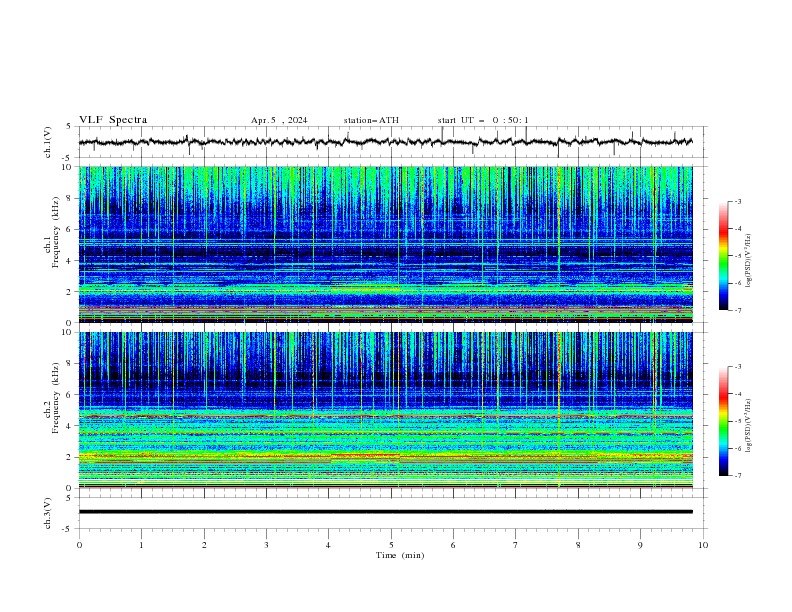Click the 'start UT = 0 : 50: 1' label
Screen dimensions: 792x612
(x=483, y=120)
